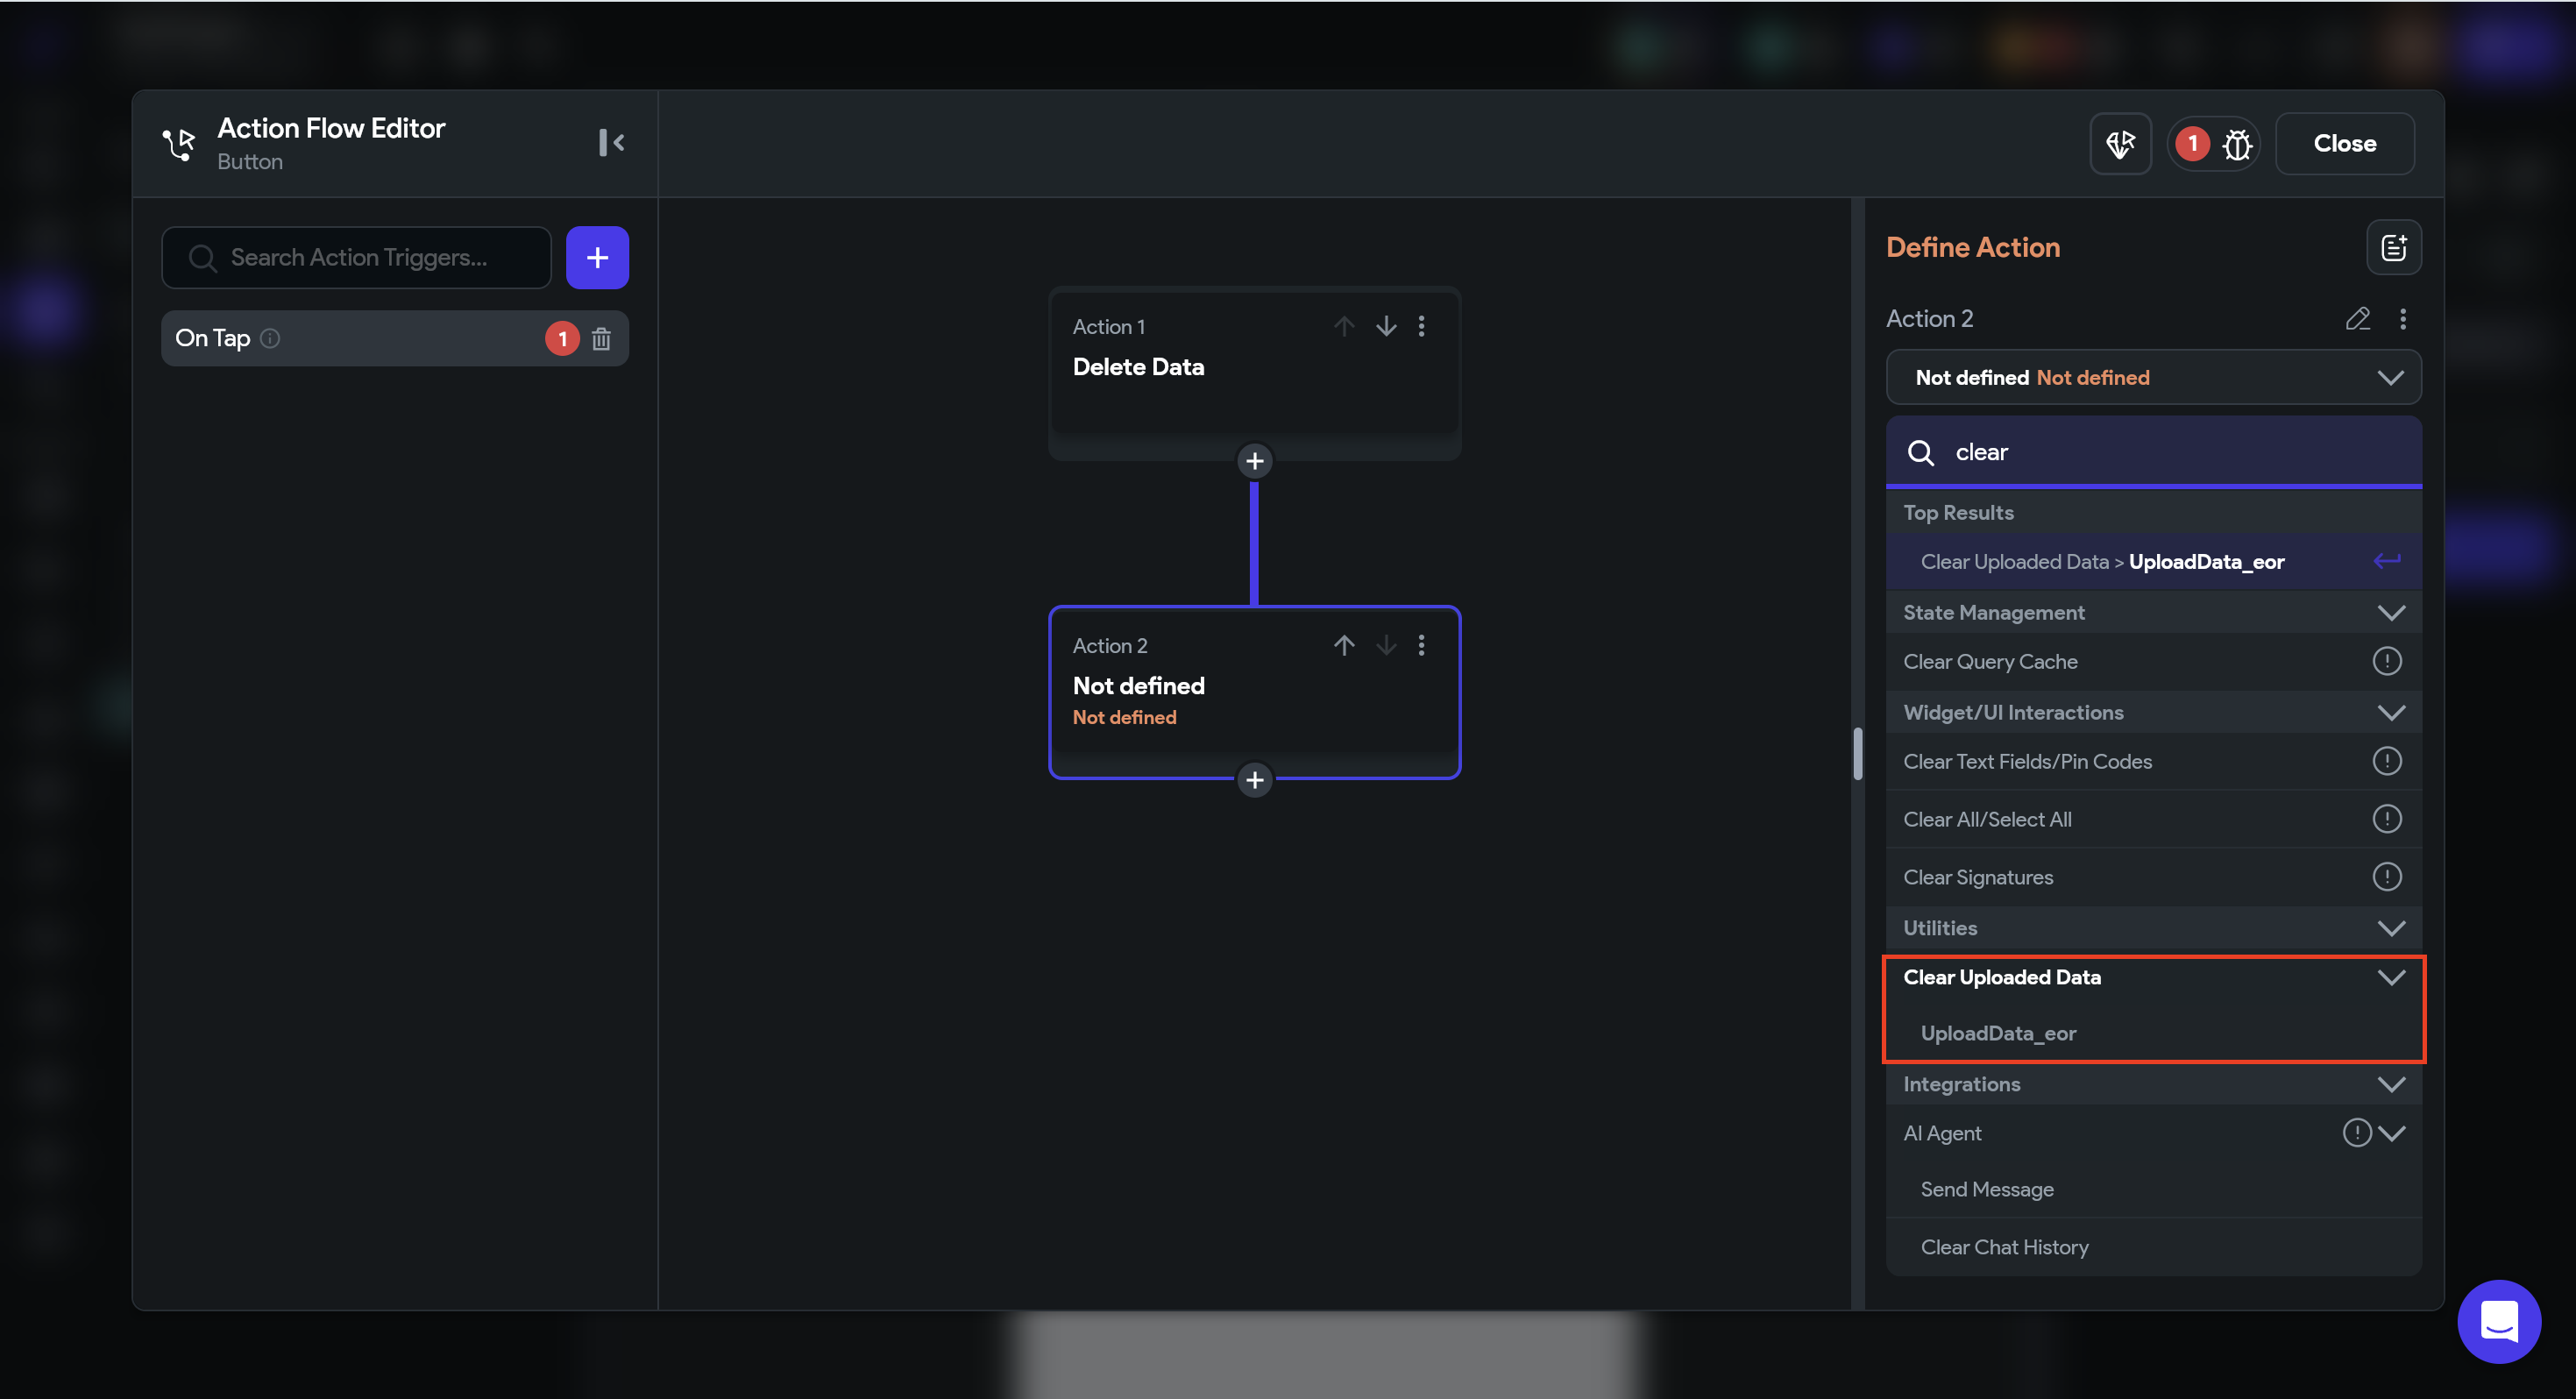Move Action 2 up with arrow

pyautogui.click(x=1343, y=645)
